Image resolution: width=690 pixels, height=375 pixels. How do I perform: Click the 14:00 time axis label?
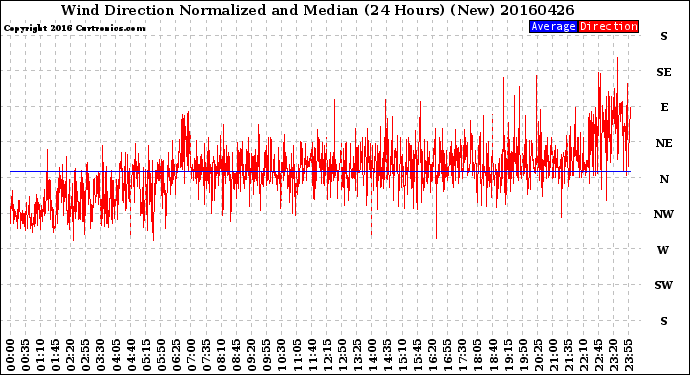(372, 355)
